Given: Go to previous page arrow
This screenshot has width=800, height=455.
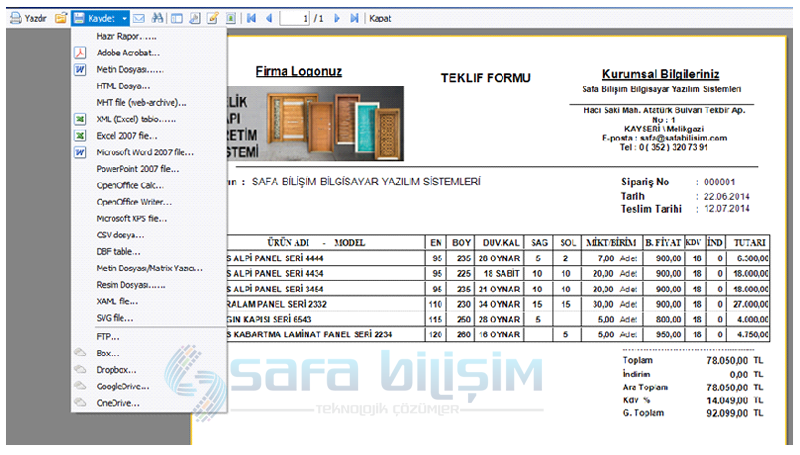Looking at the screenshot, I should coord(269,18).
